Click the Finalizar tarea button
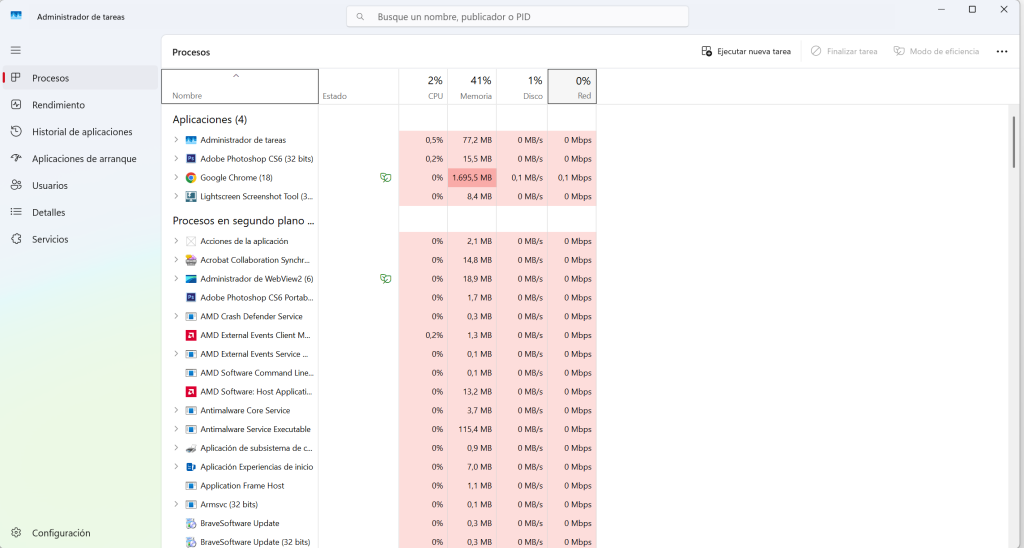1024x548 pixels. [x=844, y=51]
